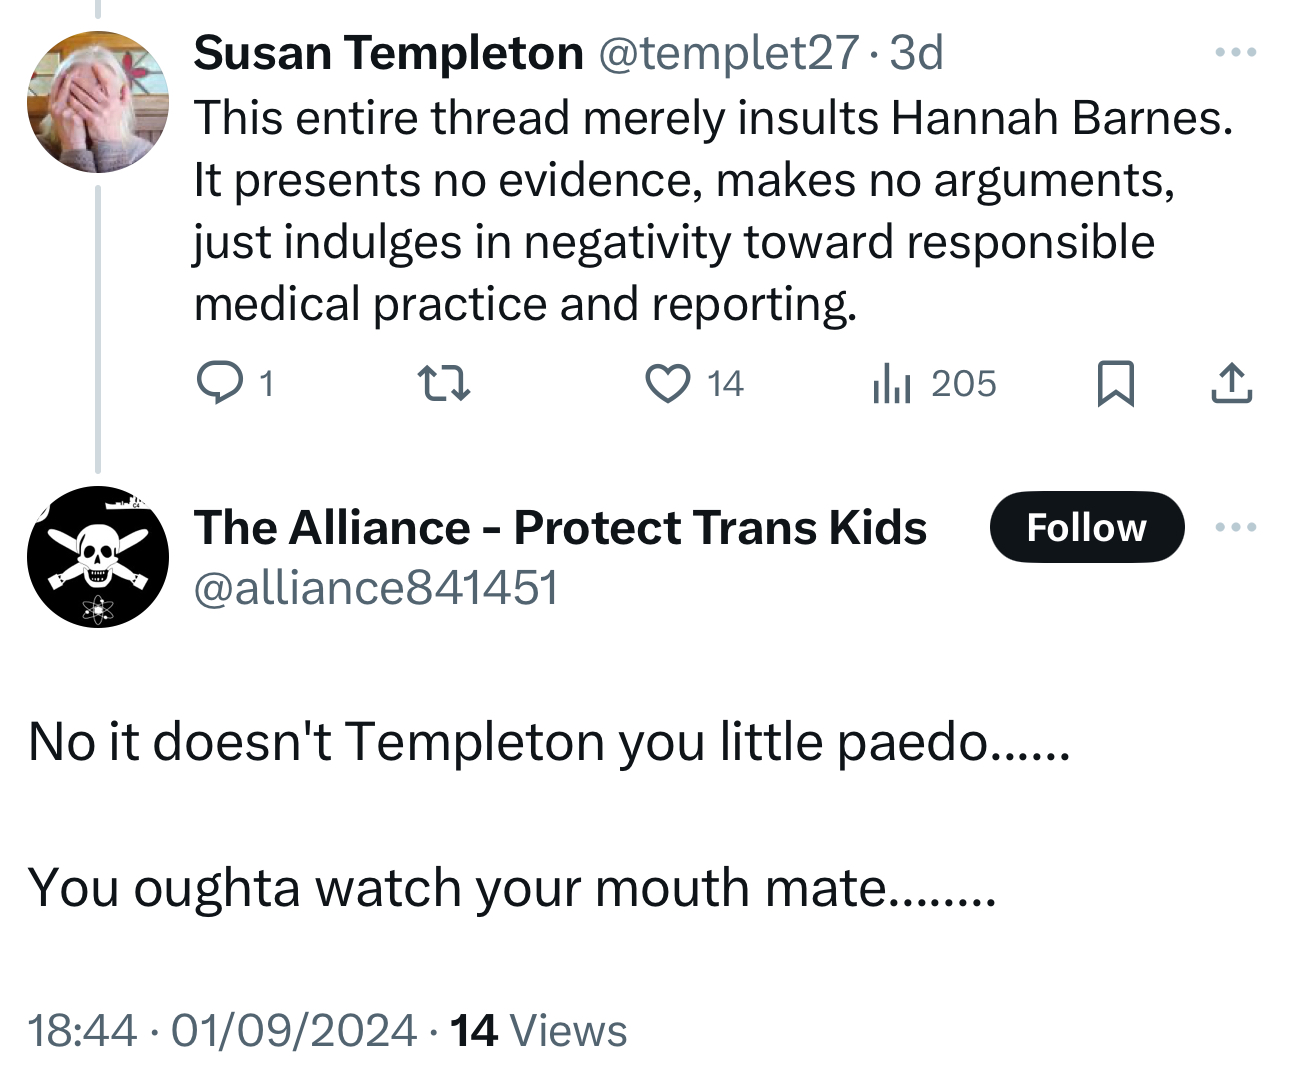Click the Susan Templeton display name

[x=388, y=53]
